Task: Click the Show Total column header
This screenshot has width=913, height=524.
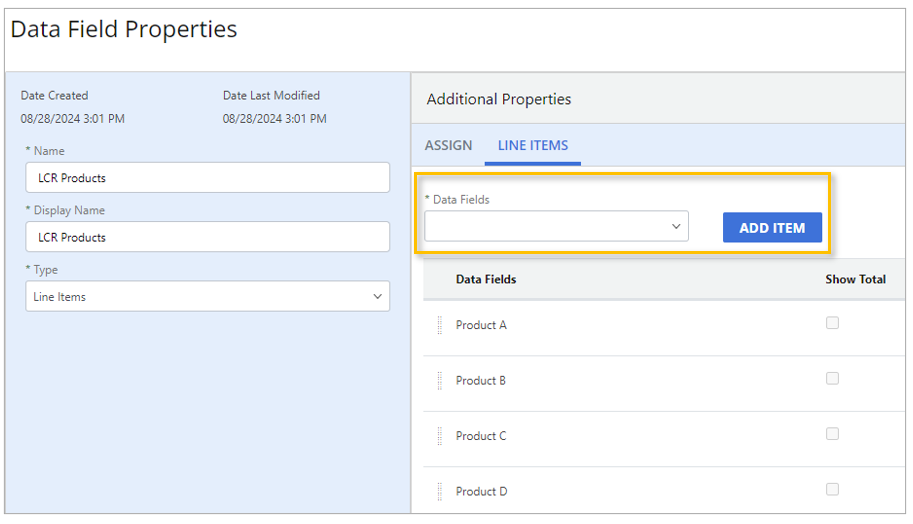Action: click(855, 279)
